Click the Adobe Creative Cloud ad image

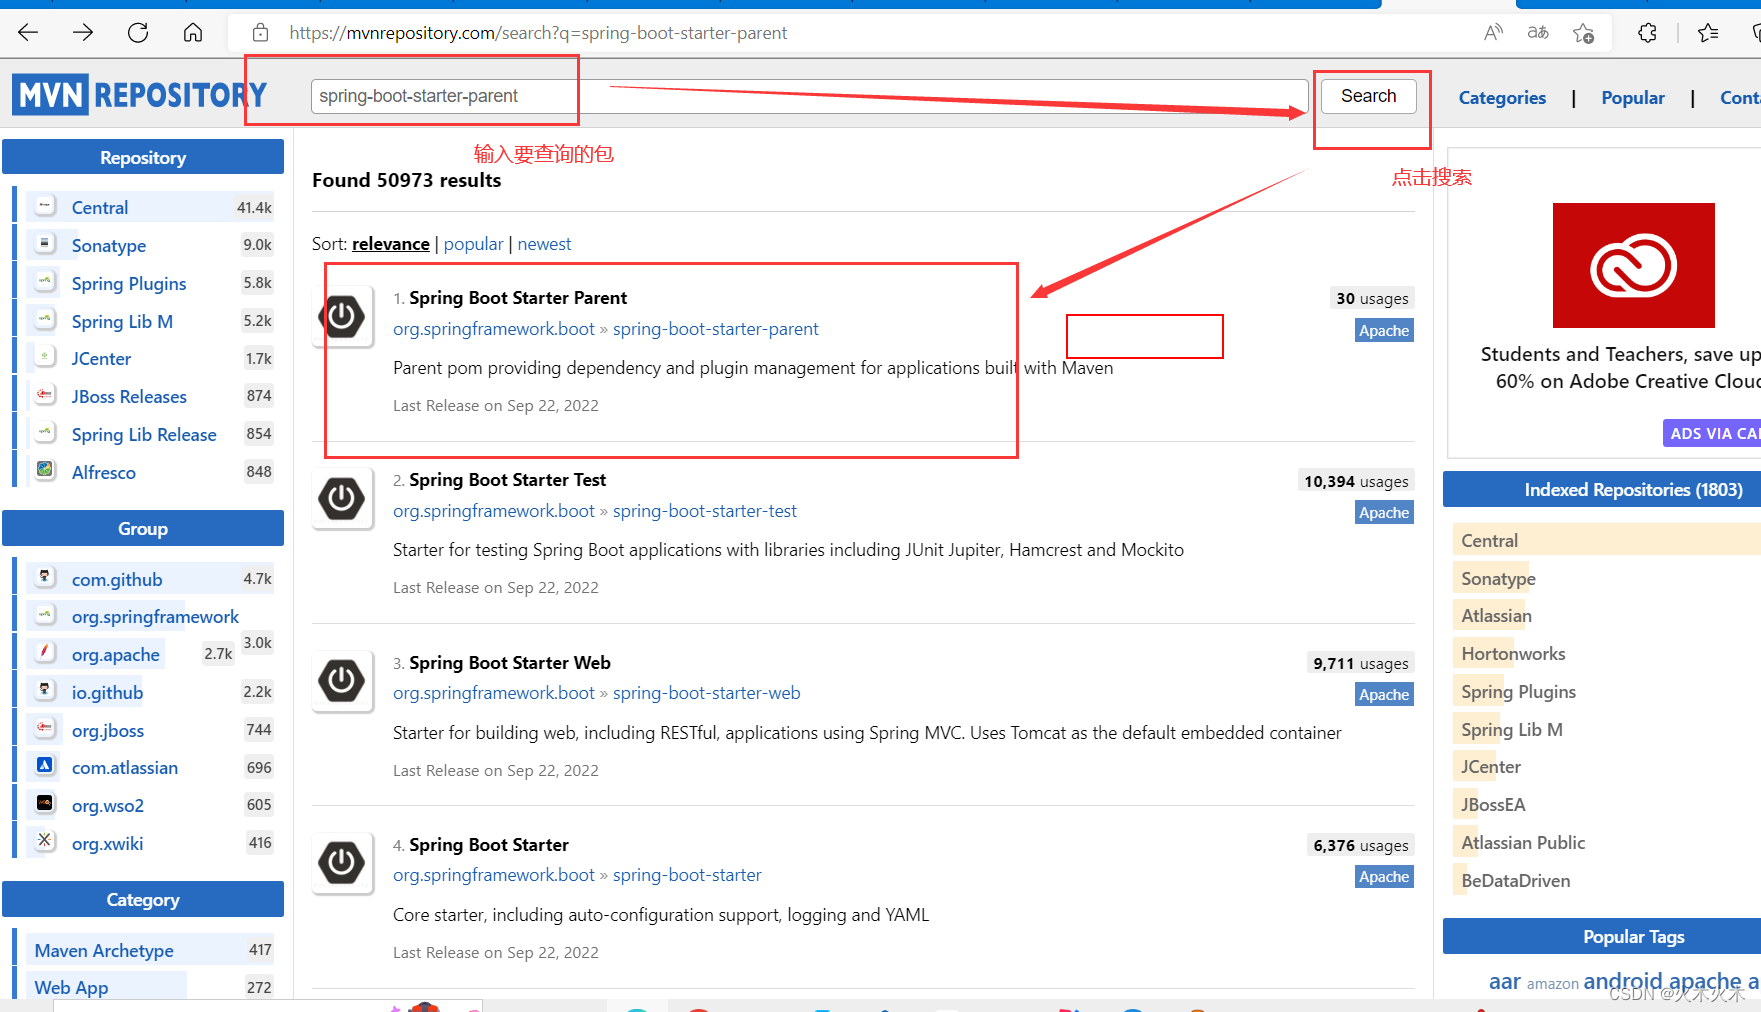[1633, 265]
